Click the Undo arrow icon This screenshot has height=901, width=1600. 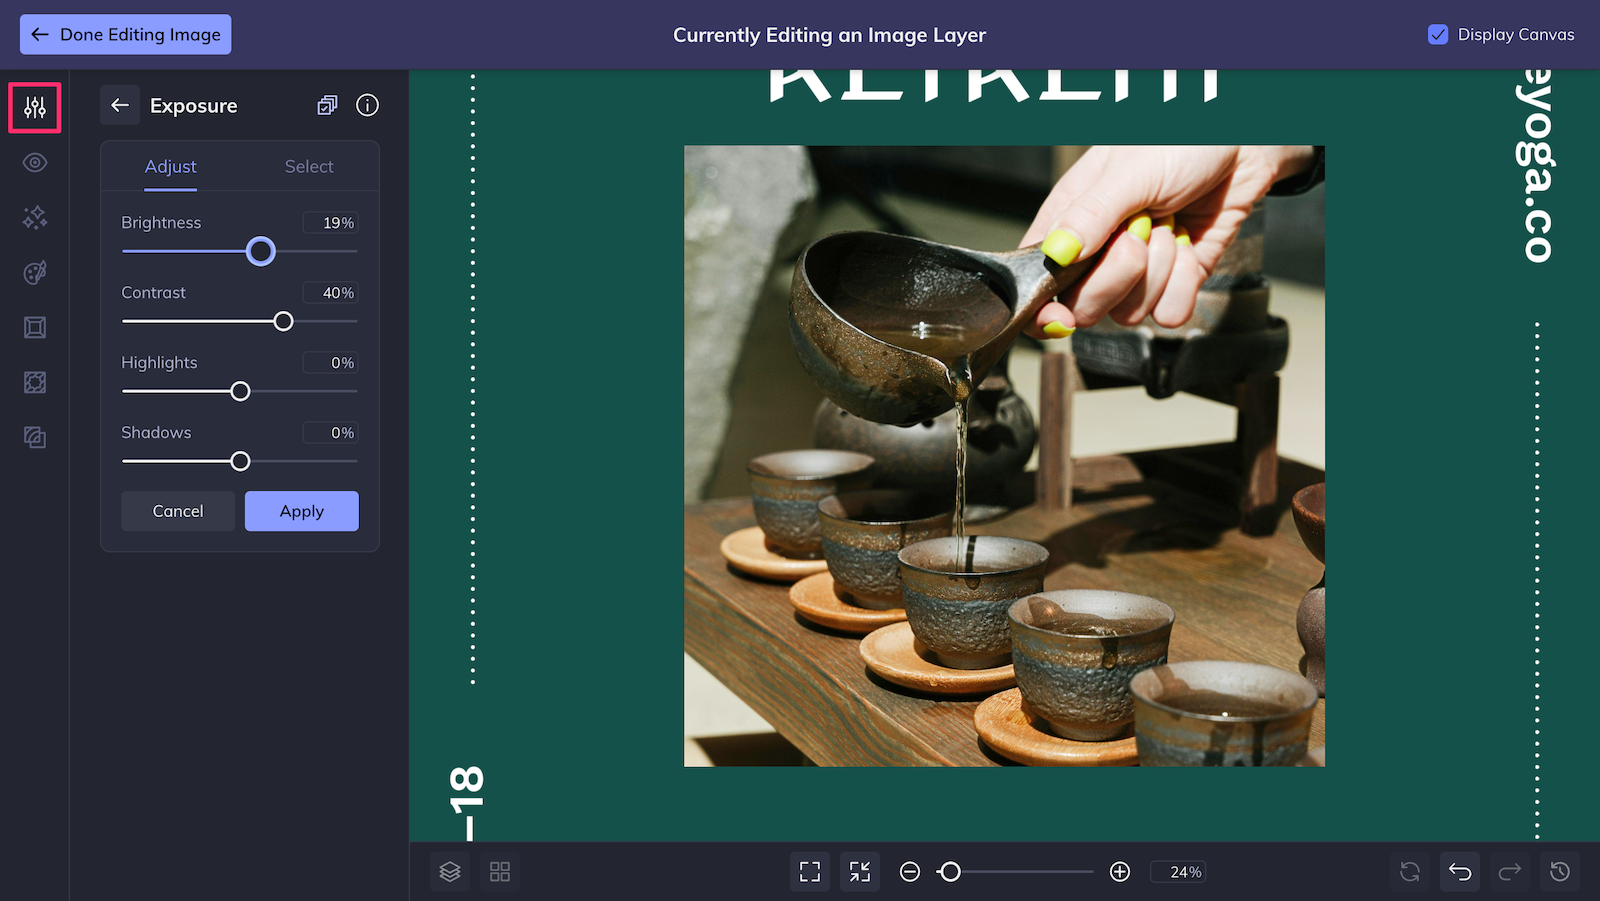[1460, 872]
